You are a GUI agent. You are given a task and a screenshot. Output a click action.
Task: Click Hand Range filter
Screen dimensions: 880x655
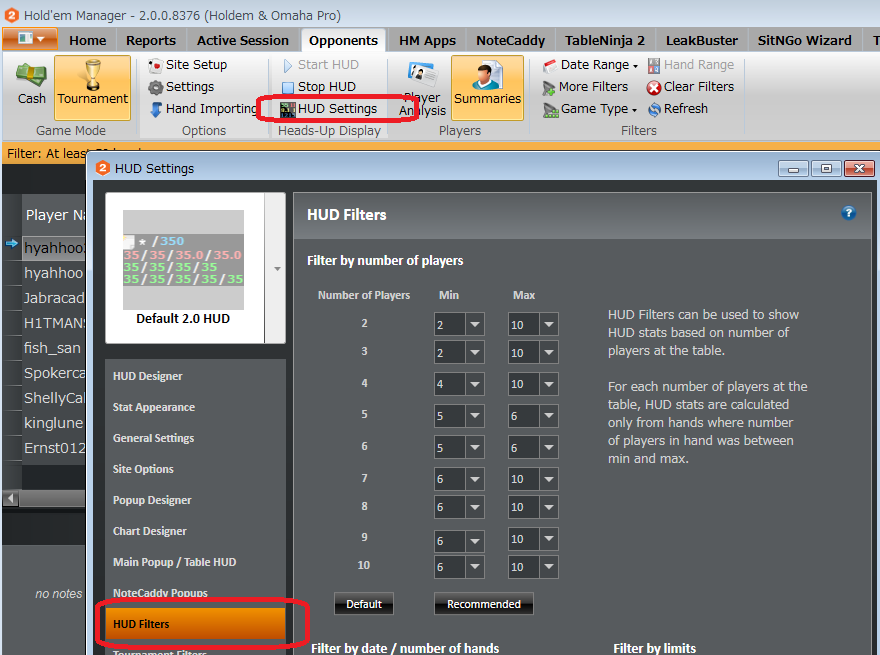pyautogui.click(x=691, y=65)
